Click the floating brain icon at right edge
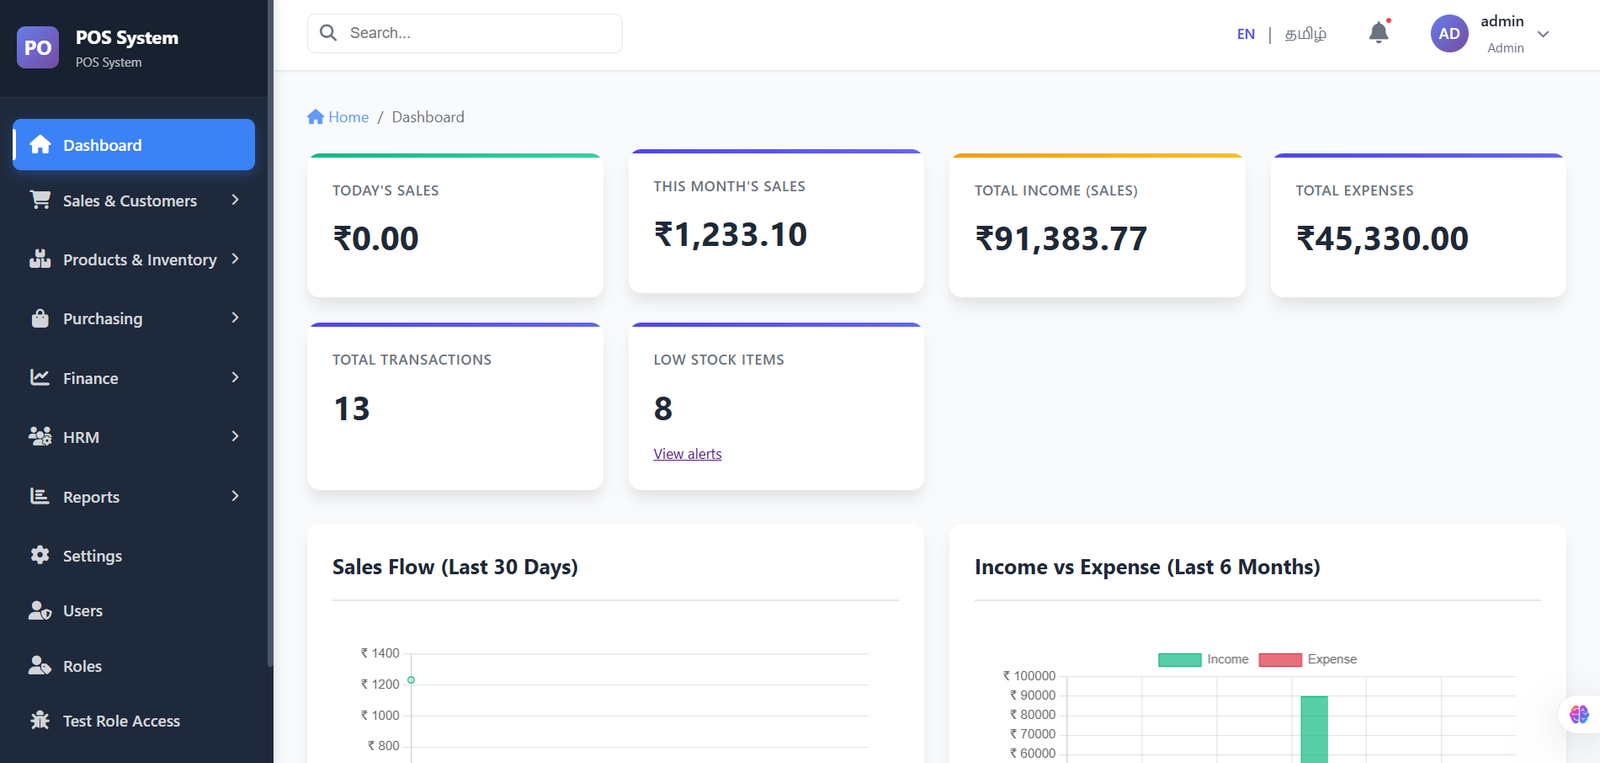Viewport: 1600px width, 763px height. click(1579, 714)
